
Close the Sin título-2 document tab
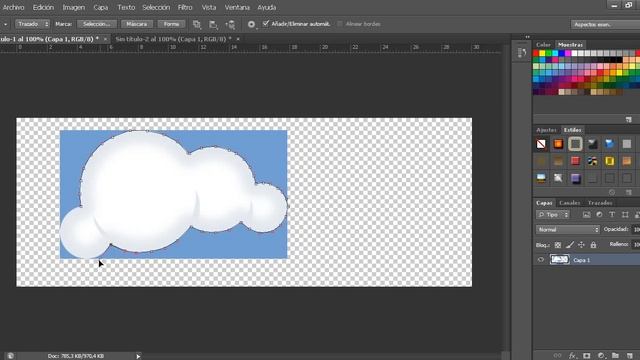pos(238,39)
